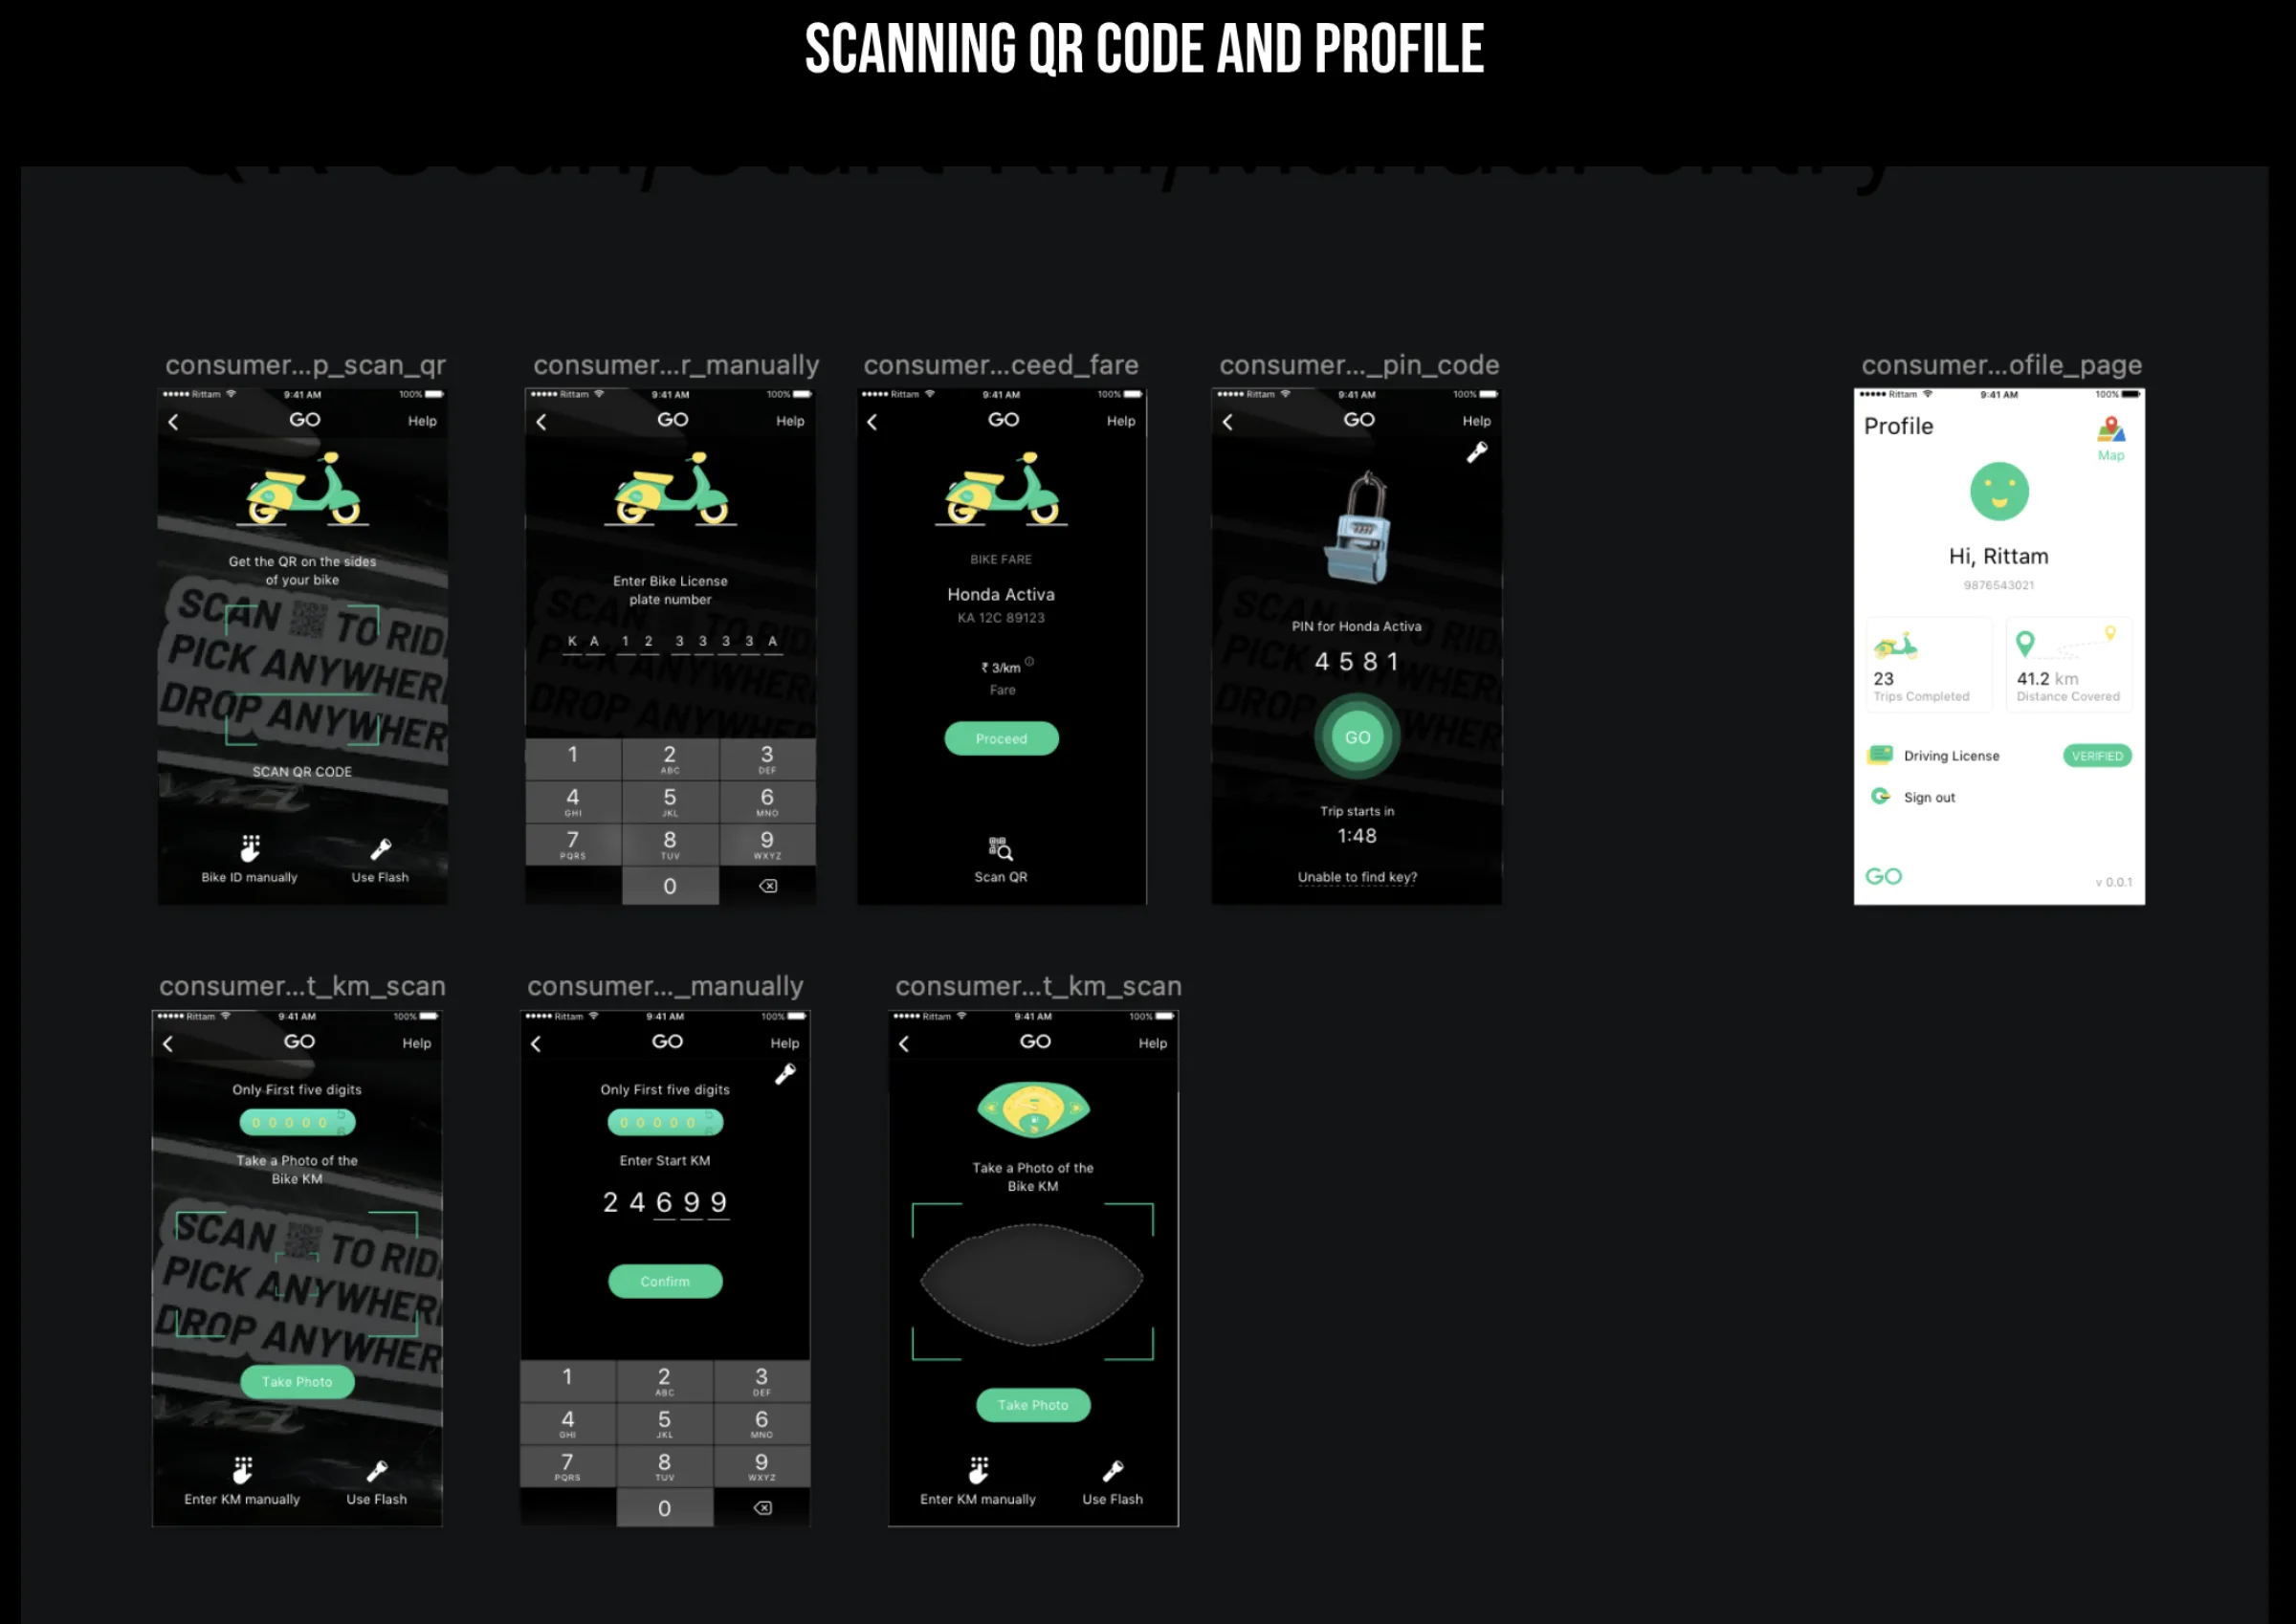The image size is (2296, 1624).
Task: Tap Help on r_manually license plate screen
Action: pos(790,421)
